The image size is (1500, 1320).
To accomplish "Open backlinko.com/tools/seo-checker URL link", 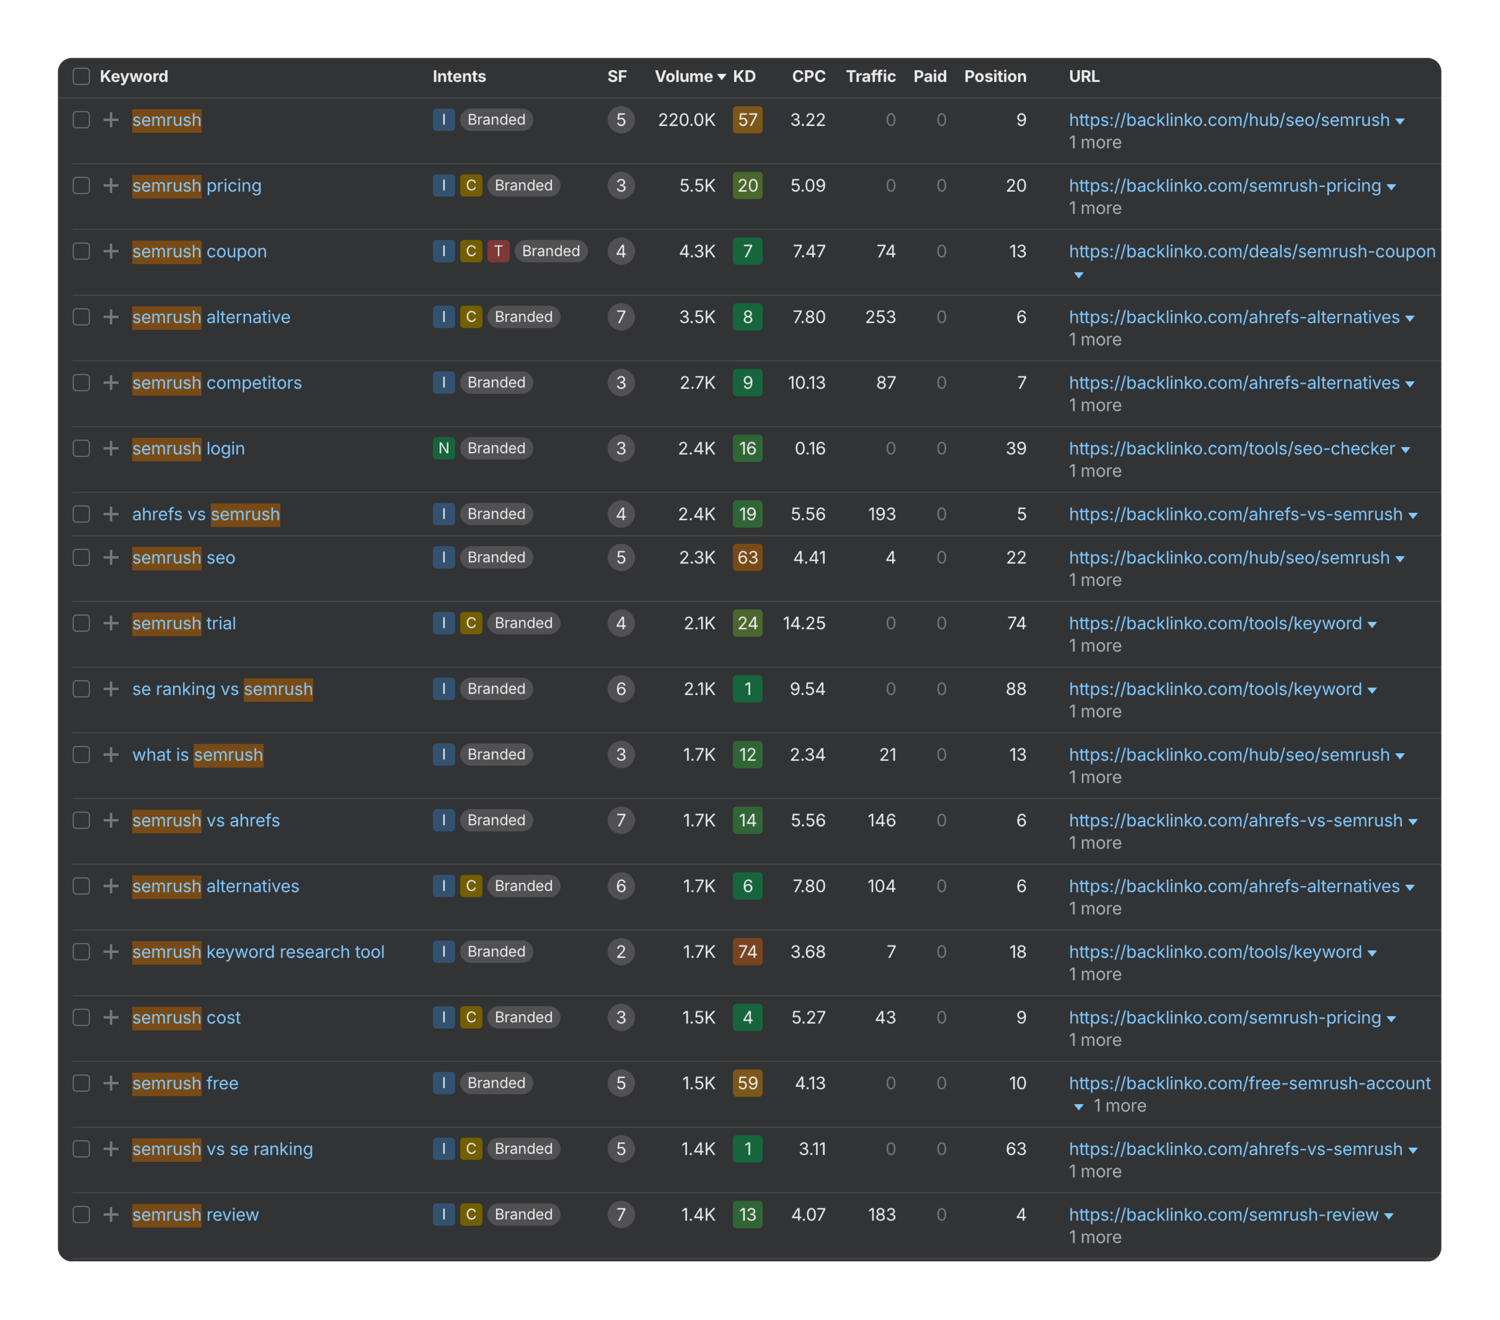I will coord(1232,449).
